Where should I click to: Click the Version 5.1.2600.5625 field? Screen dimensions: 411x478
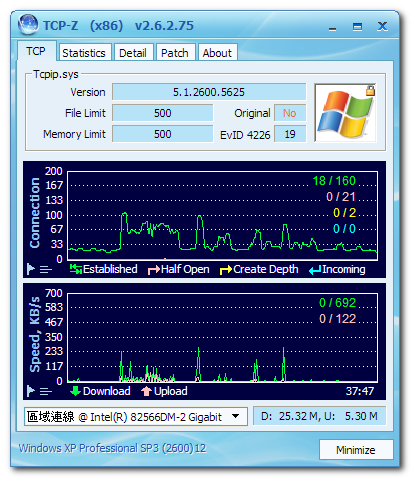tap(209, 92)
